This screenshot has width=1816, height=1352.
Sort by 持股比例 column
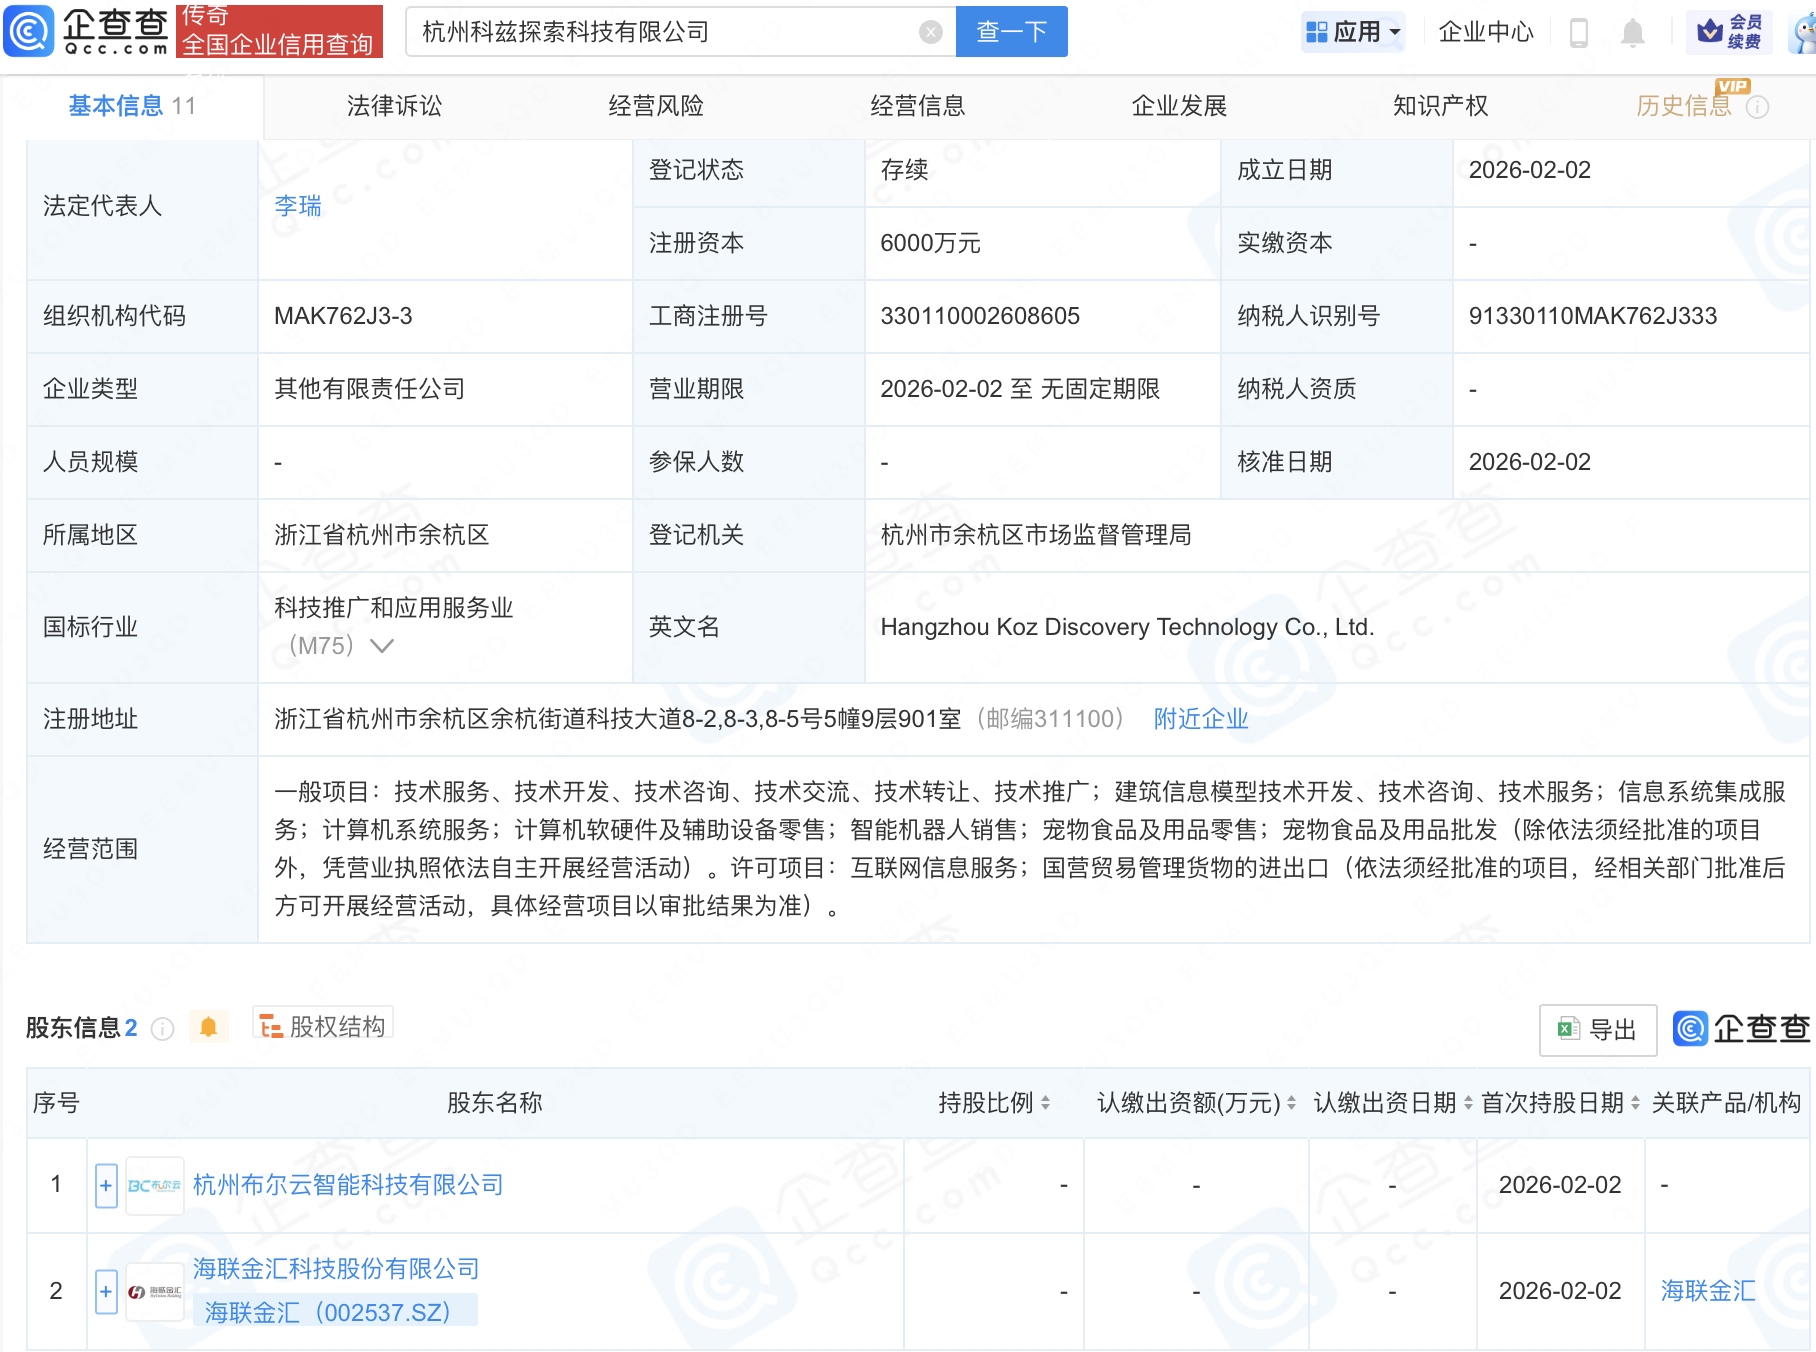(x=1045, y=1103)
